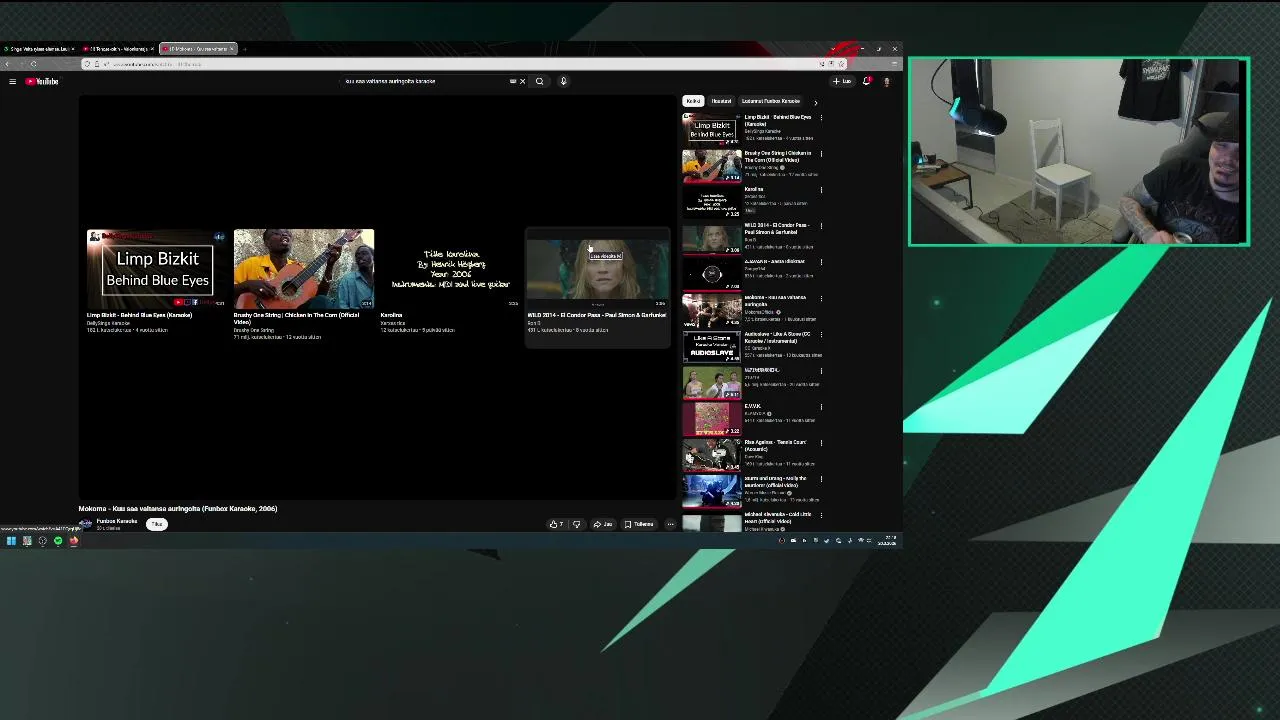Viewport: 1280px width, 720px height.
Task: Open options menu for sidebar Karoliina video
Action: (x=821, y=190)
